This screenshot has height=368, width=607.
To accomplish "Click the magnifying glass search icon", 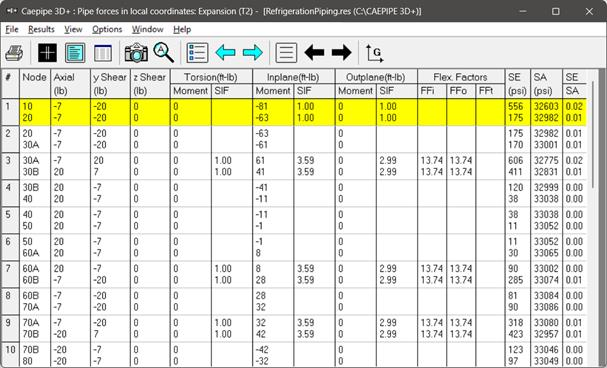I will pos(163,53).
